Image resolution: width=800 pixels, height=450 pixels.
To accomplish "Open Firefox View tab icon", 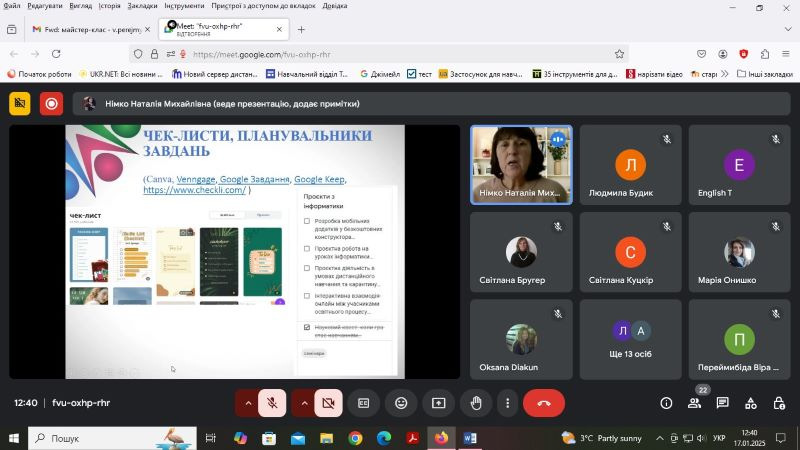I will [12, 30].
